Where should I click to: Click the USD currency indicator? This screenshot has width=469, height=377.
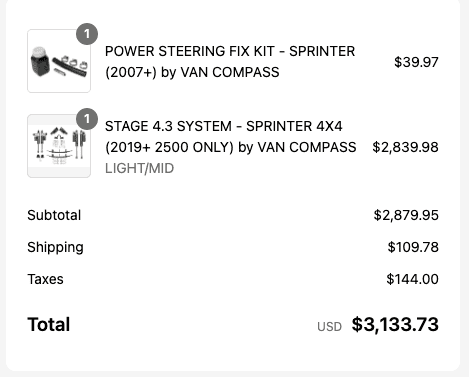click(329, 327)
